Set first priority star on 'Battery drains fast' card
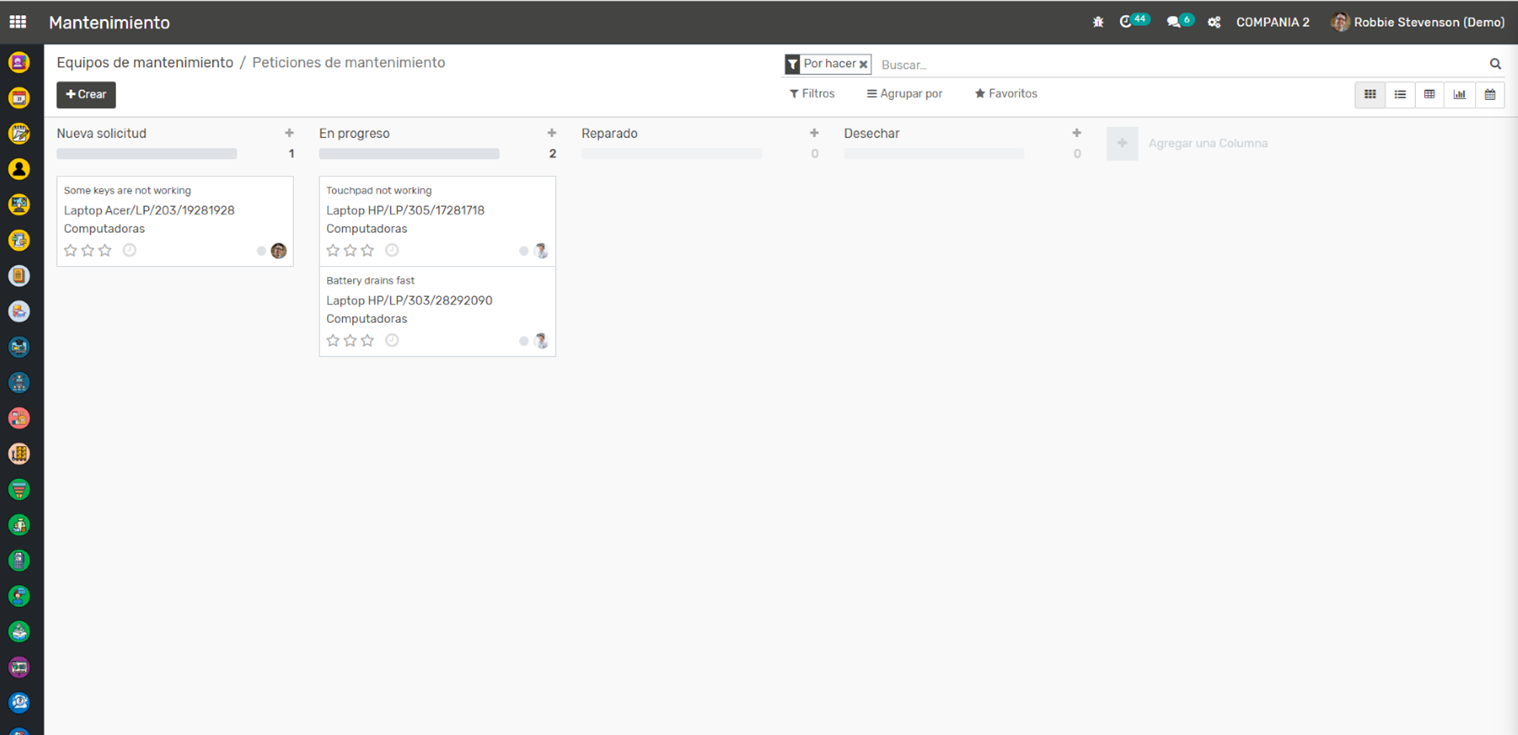1518x735 pixels. point(333,341)
